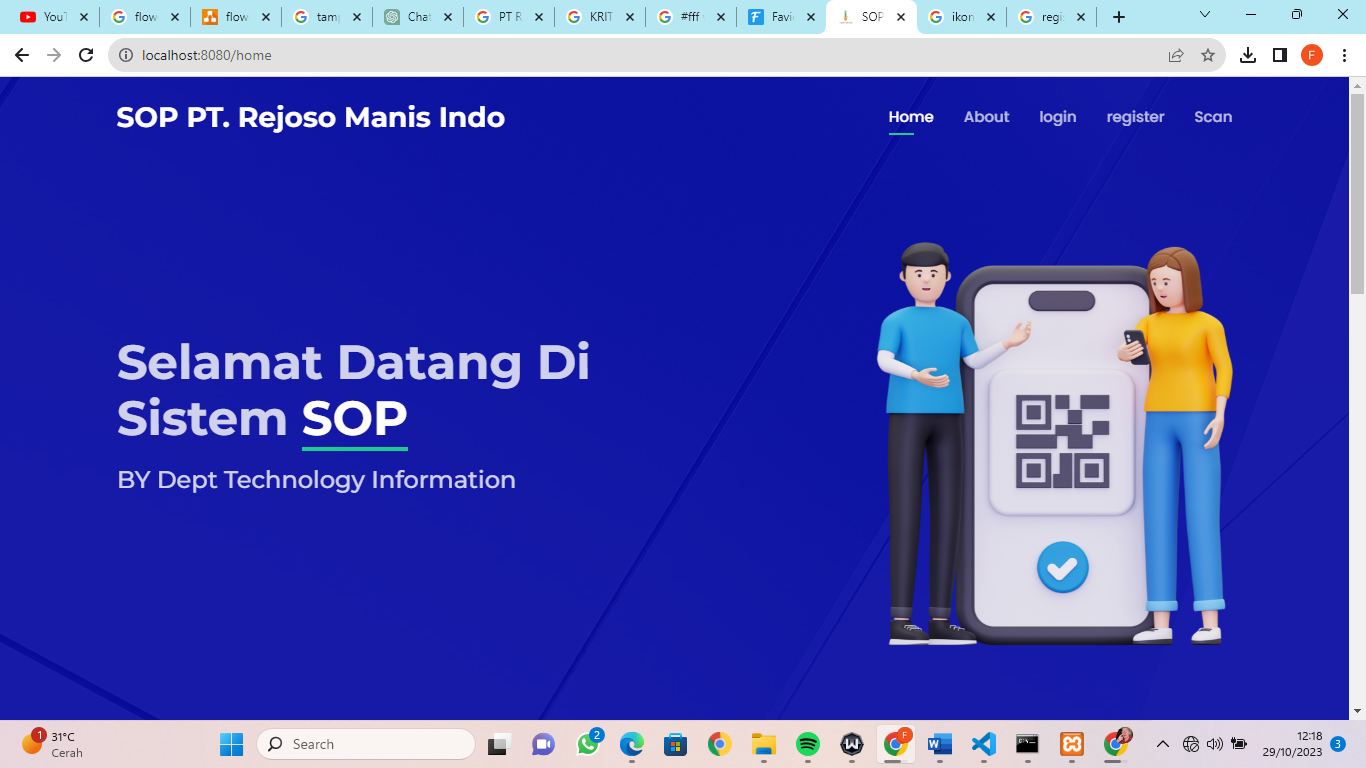Image resolution: width=1366 pixels, height=768 pixels.
Task: Launch Microsoft Edge from taskbar
Action: click(631, 744)
